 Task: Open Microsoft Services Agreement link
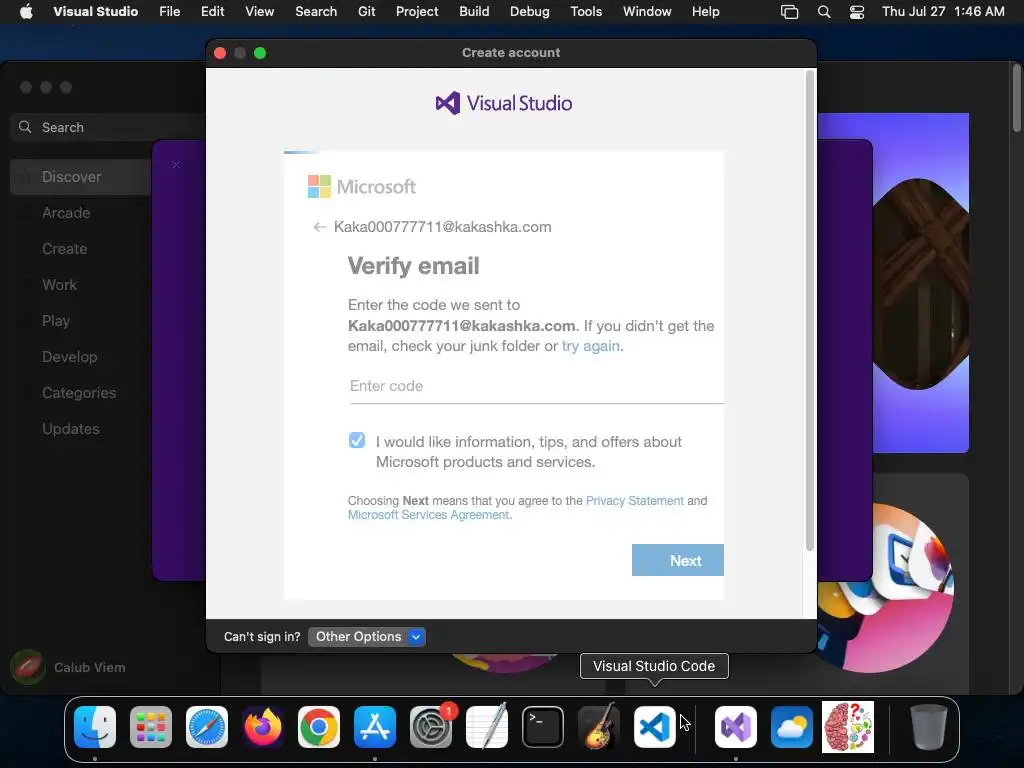pos(428,515)
